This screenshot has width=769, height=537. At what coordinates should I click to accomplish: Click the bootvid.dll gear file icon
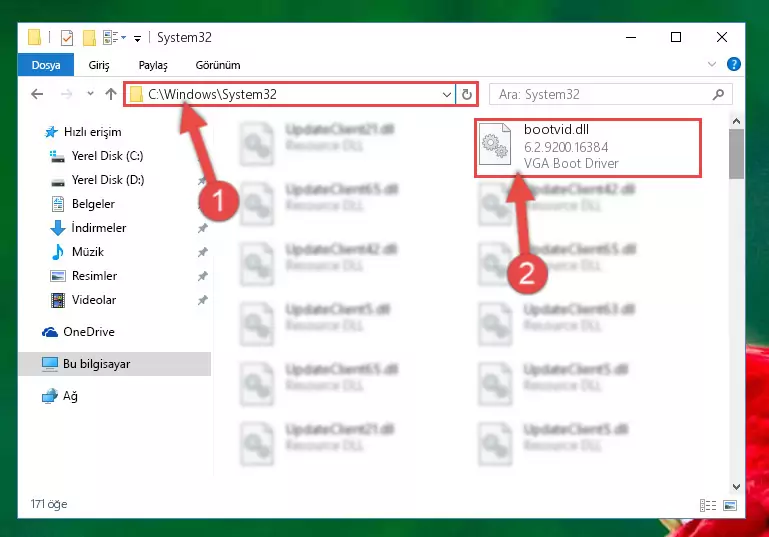coord(495,144)
